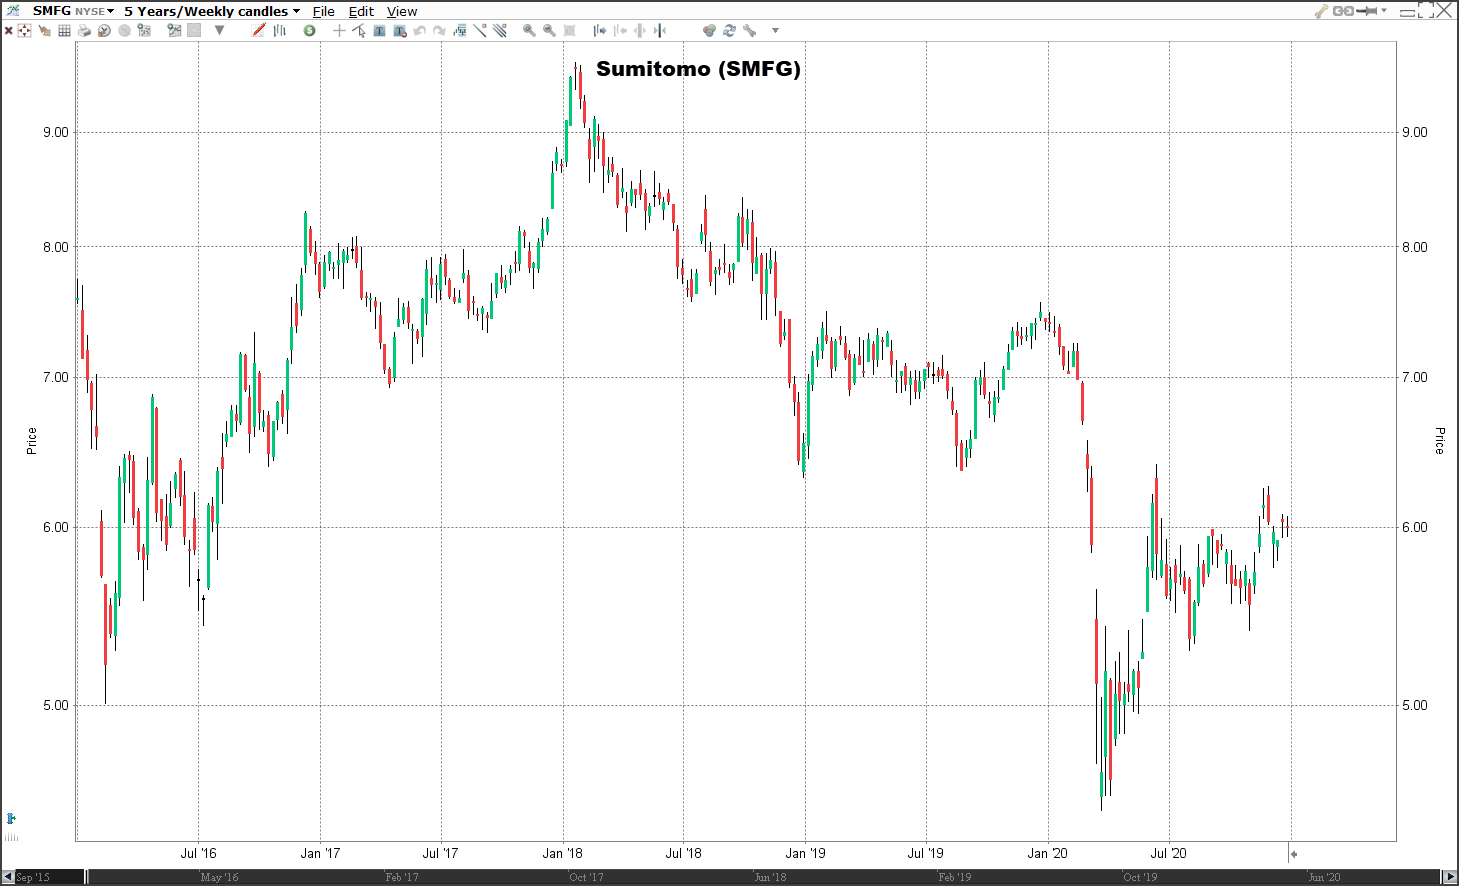Screen dimensions: 1459x886
Task: Select the arrow pointer tool
Action: [x=359, y=30]
